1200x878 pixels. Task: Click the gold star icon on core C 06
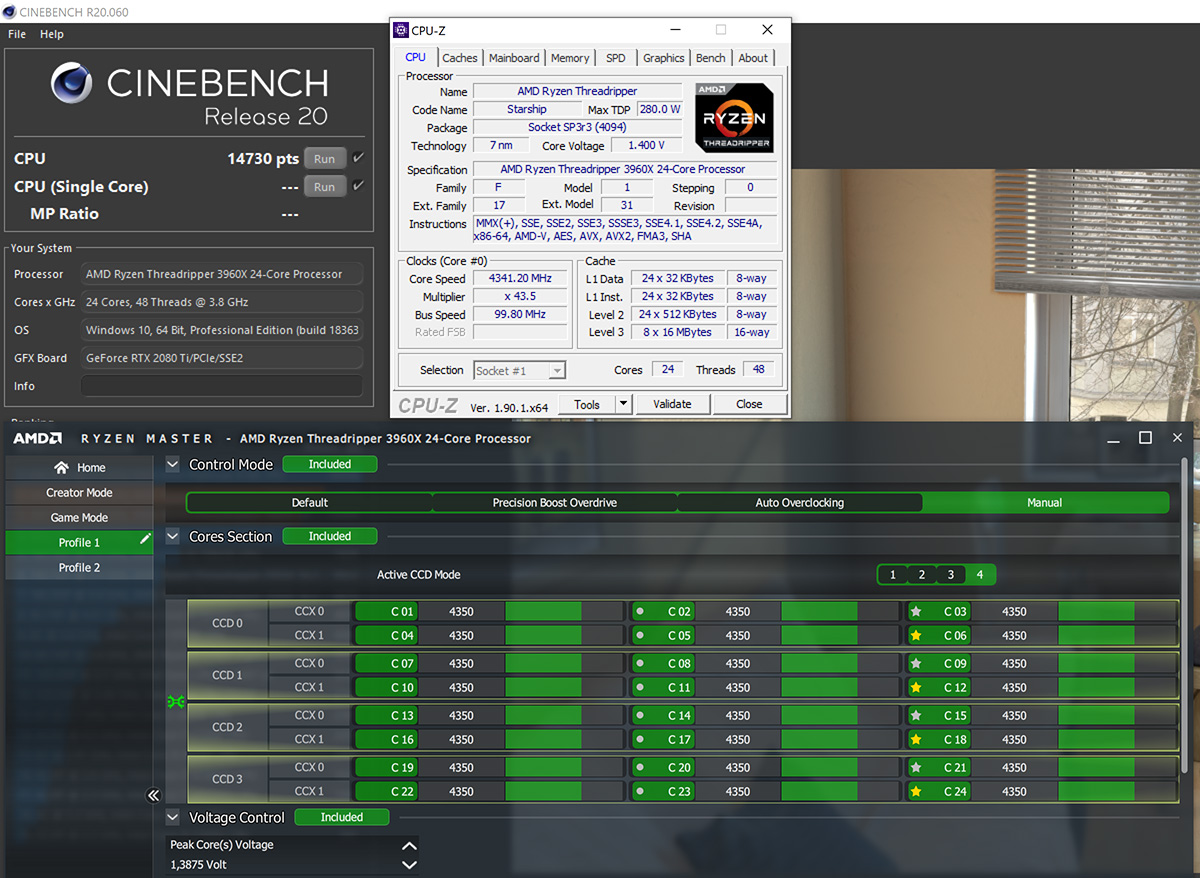point(915,635)
